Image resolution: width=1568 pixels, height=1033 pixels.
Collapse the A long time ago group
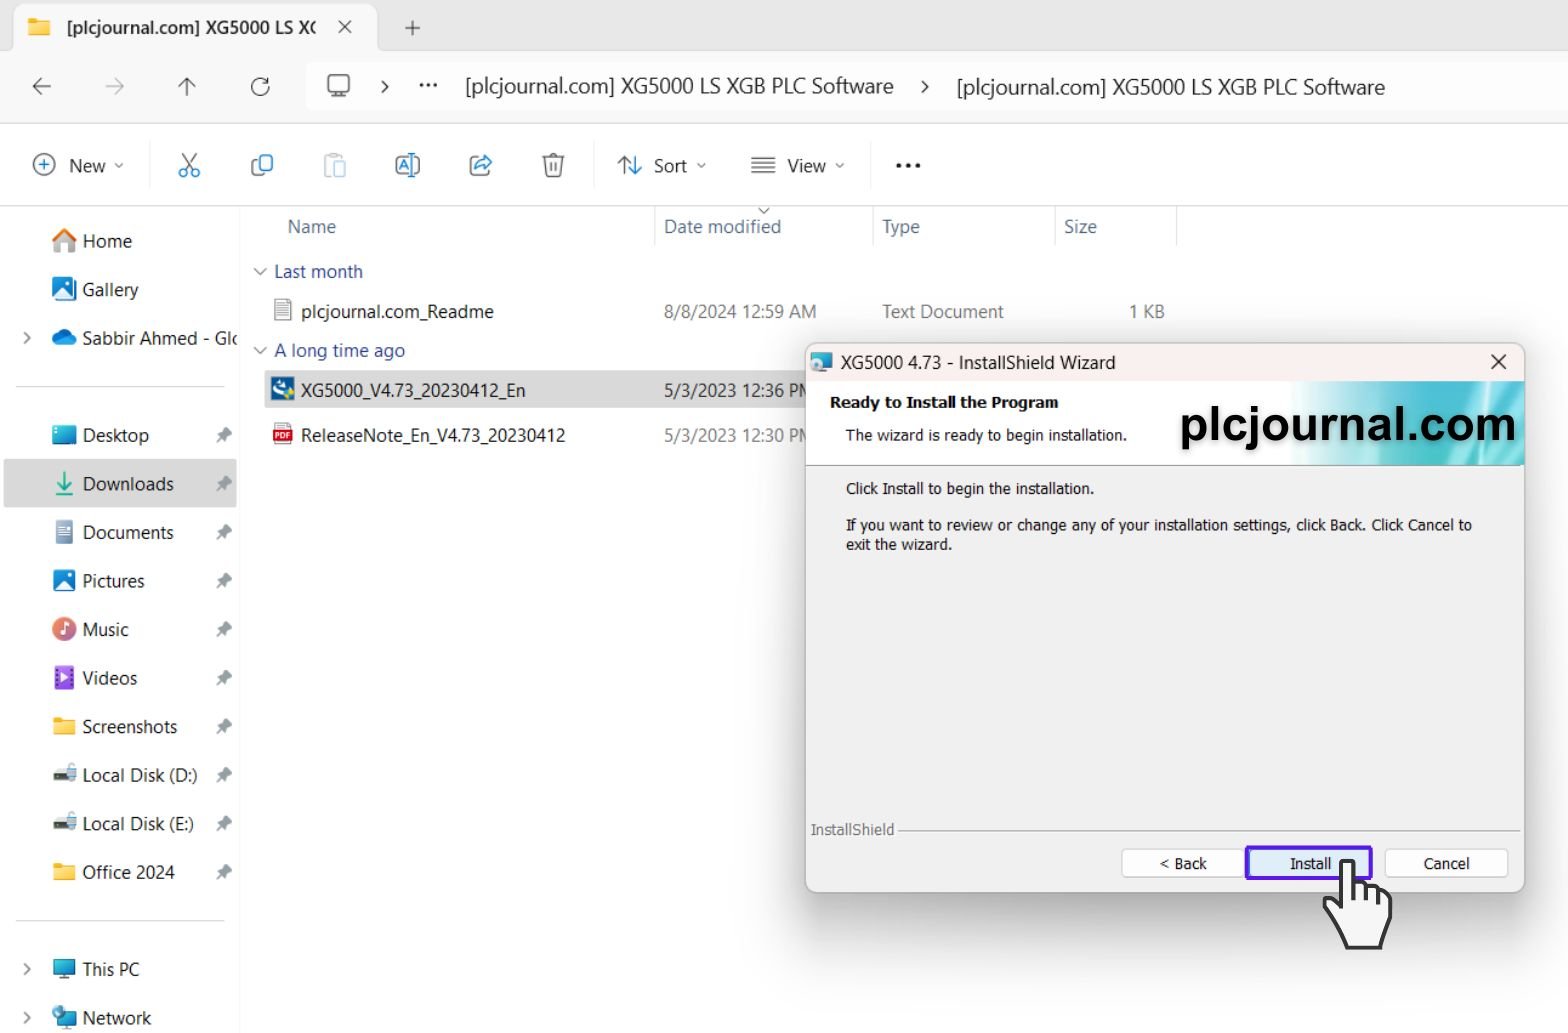point(260,351)
